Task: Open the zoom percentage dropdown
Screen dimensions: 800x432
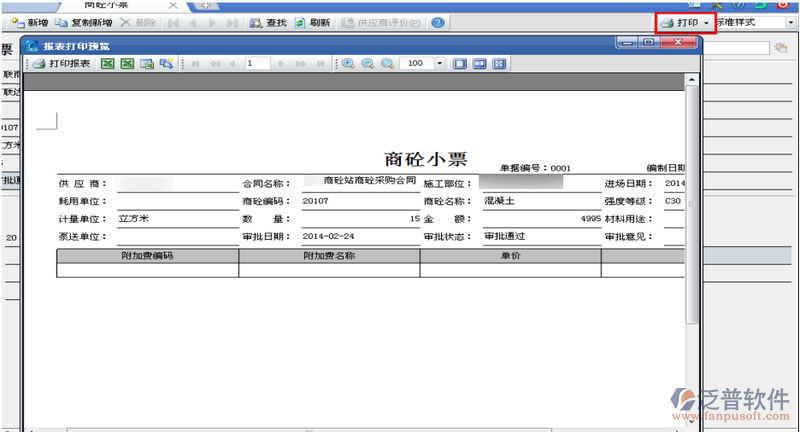Action: pyautogui.click(x=440, y=63)
